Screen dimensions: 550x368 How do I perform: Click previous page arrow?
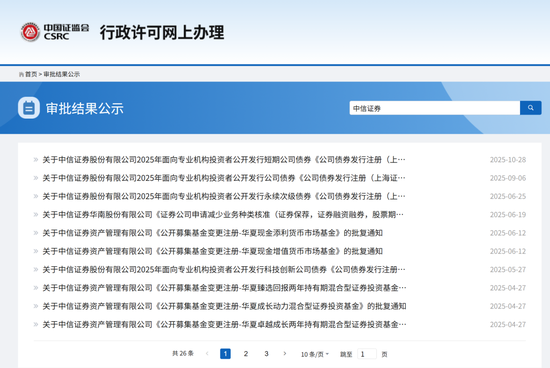pos(207,354)
